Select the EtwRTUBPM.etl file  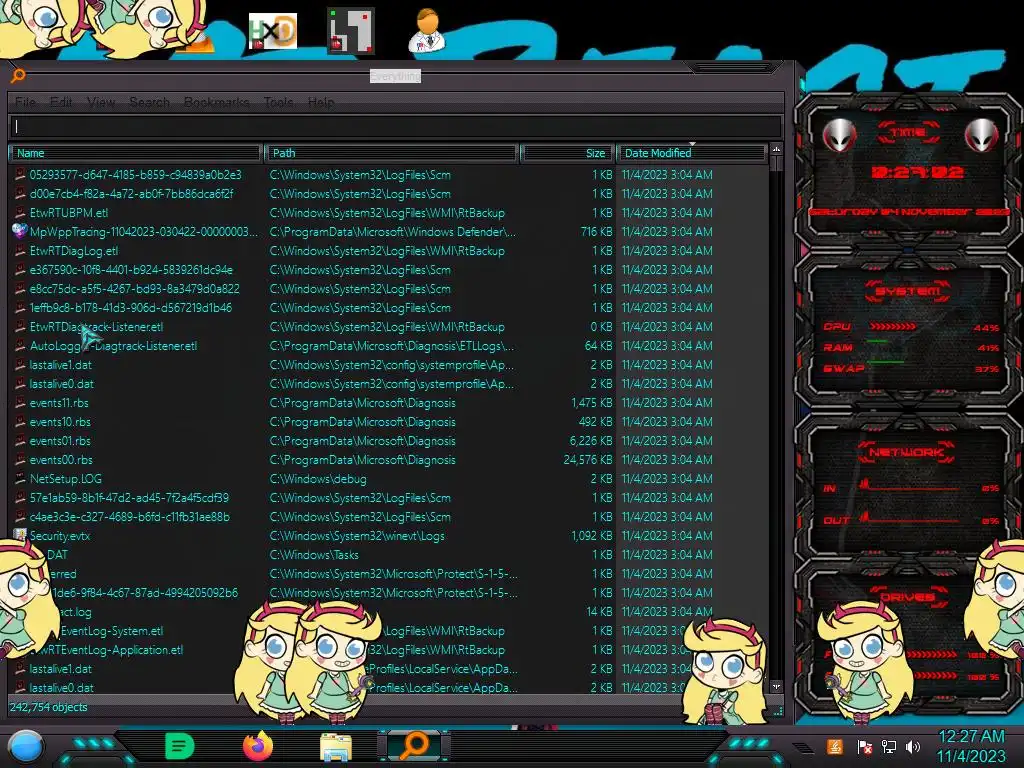pyautogui.click(x=69, y=213)
